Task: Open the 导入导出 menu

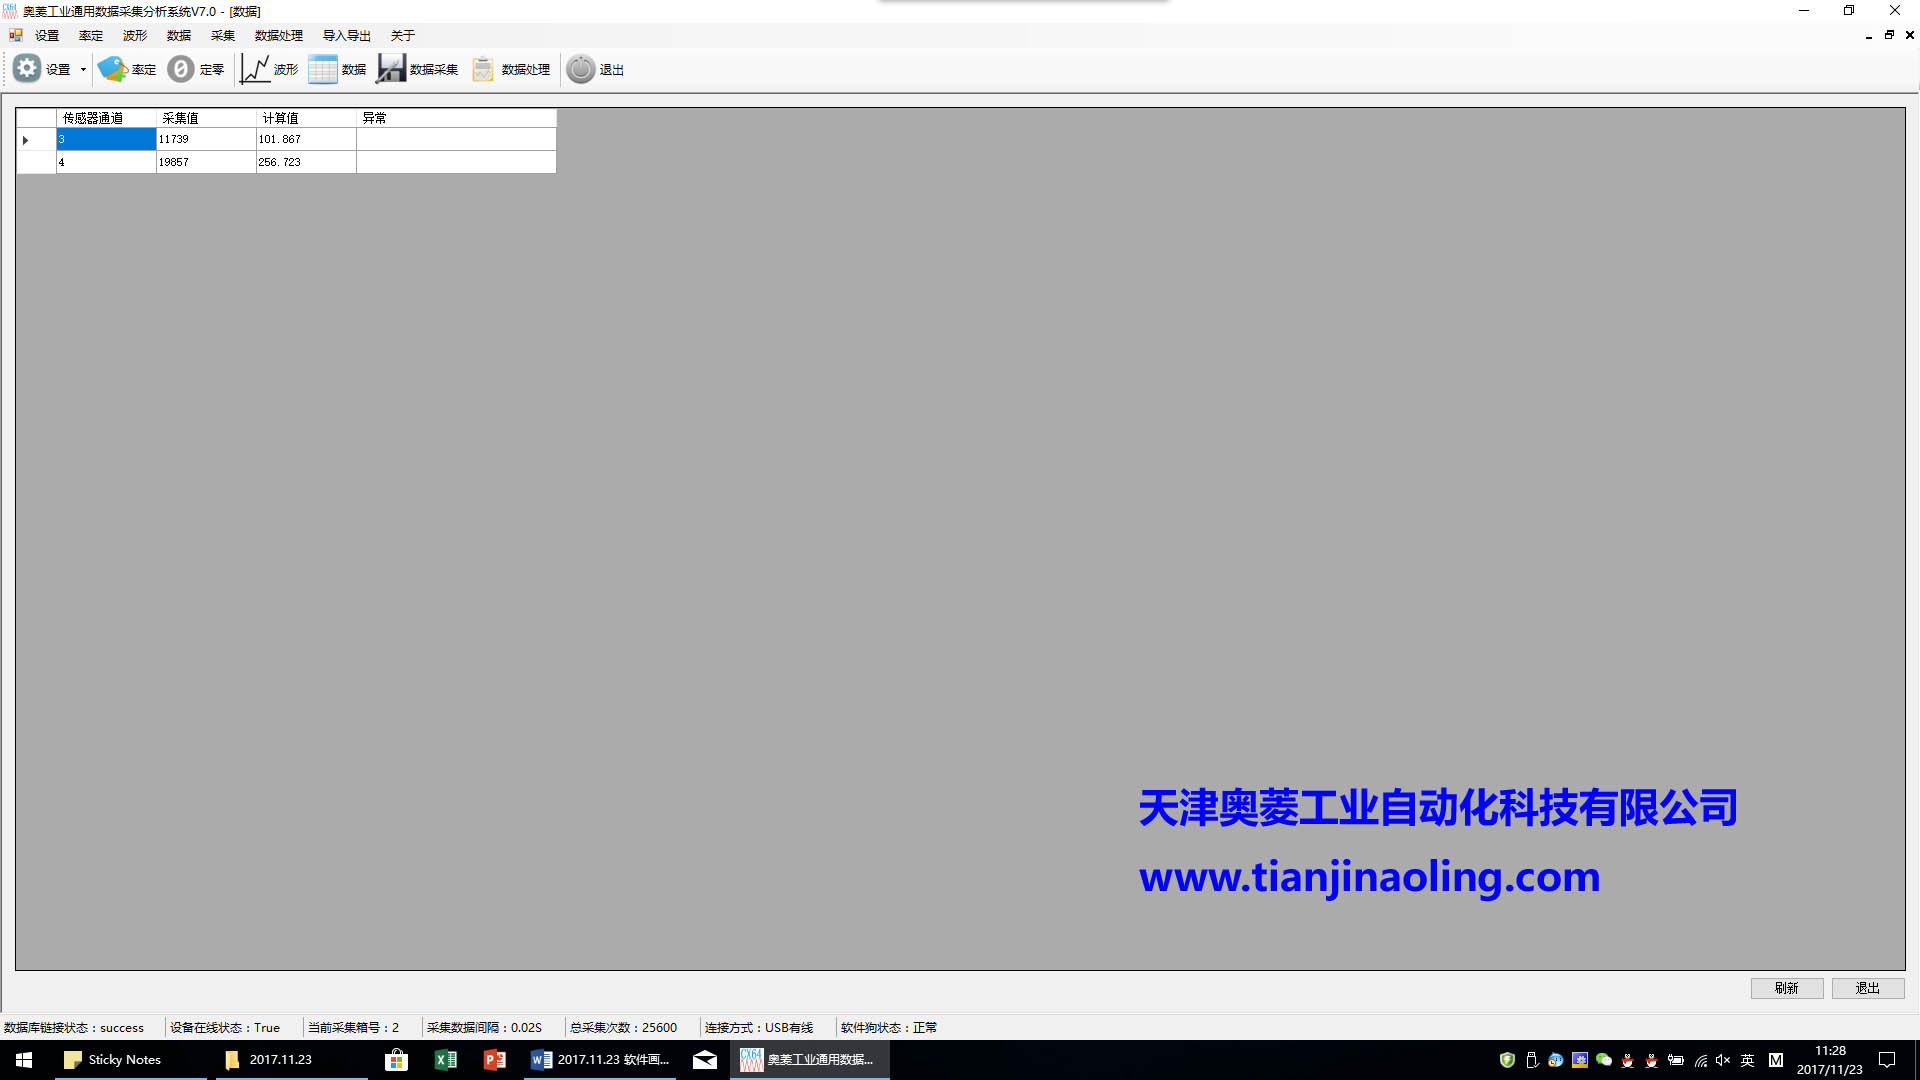Action: (347, 35)
